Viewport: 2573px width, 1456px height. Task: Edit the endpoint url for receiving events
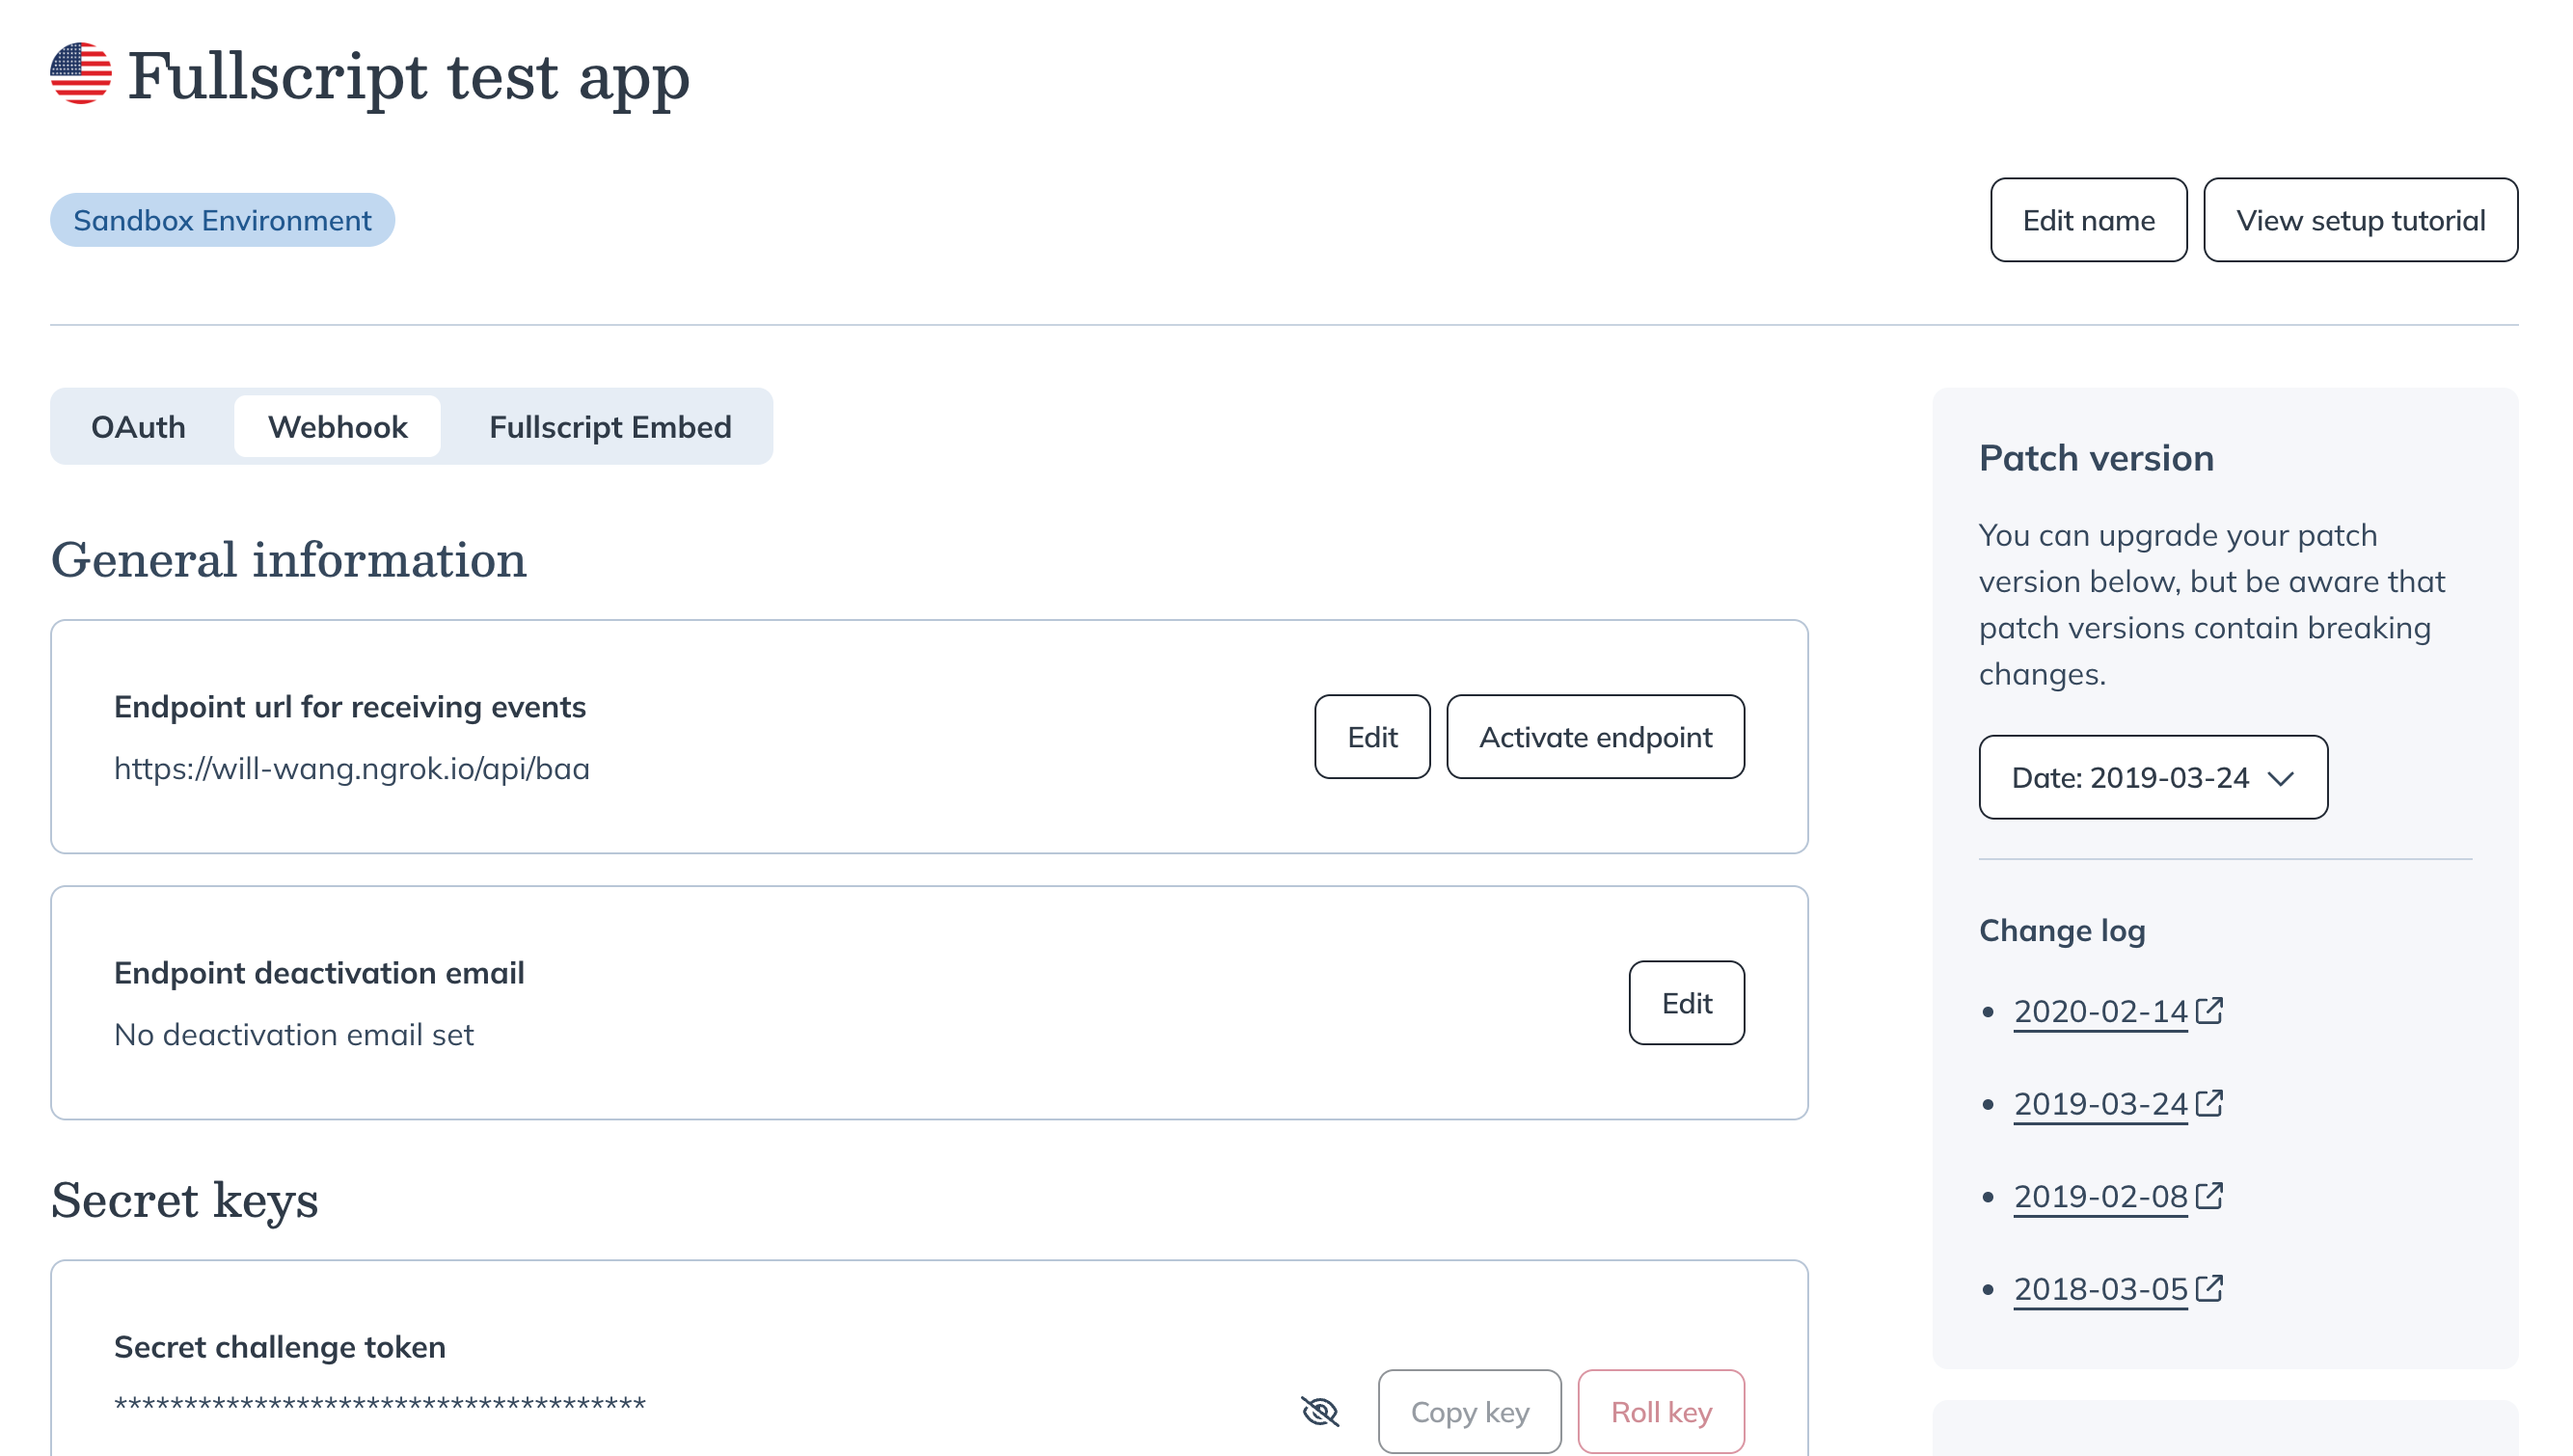click(x=1372, y=737)
